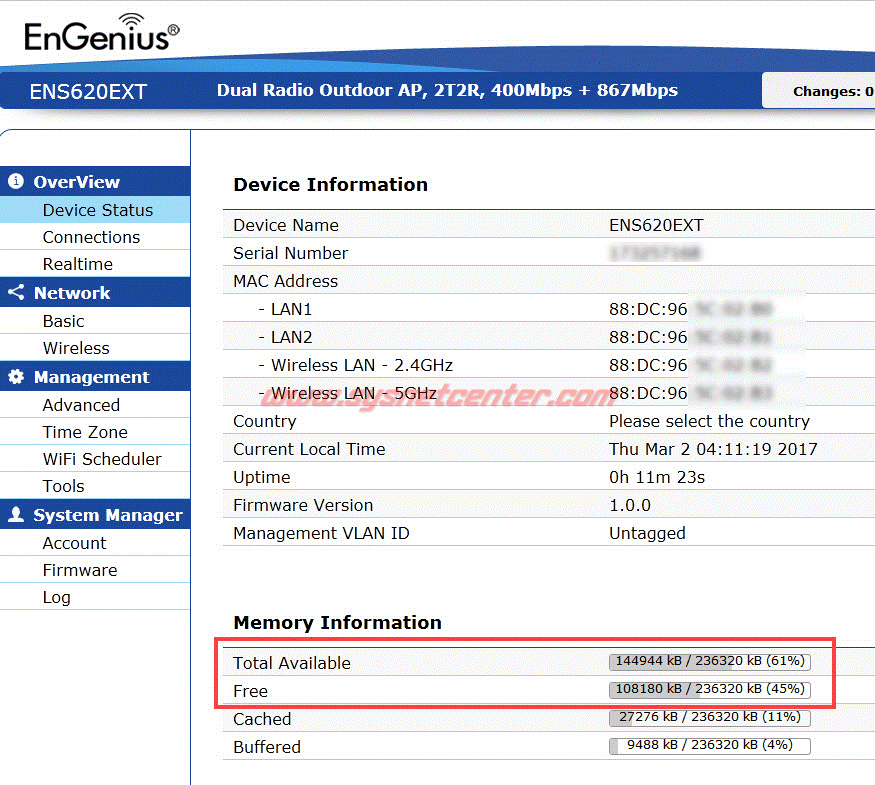The height and width of the screenshot is (785, 875).
Task: Click the EnGenius logo
Action: 101,35
